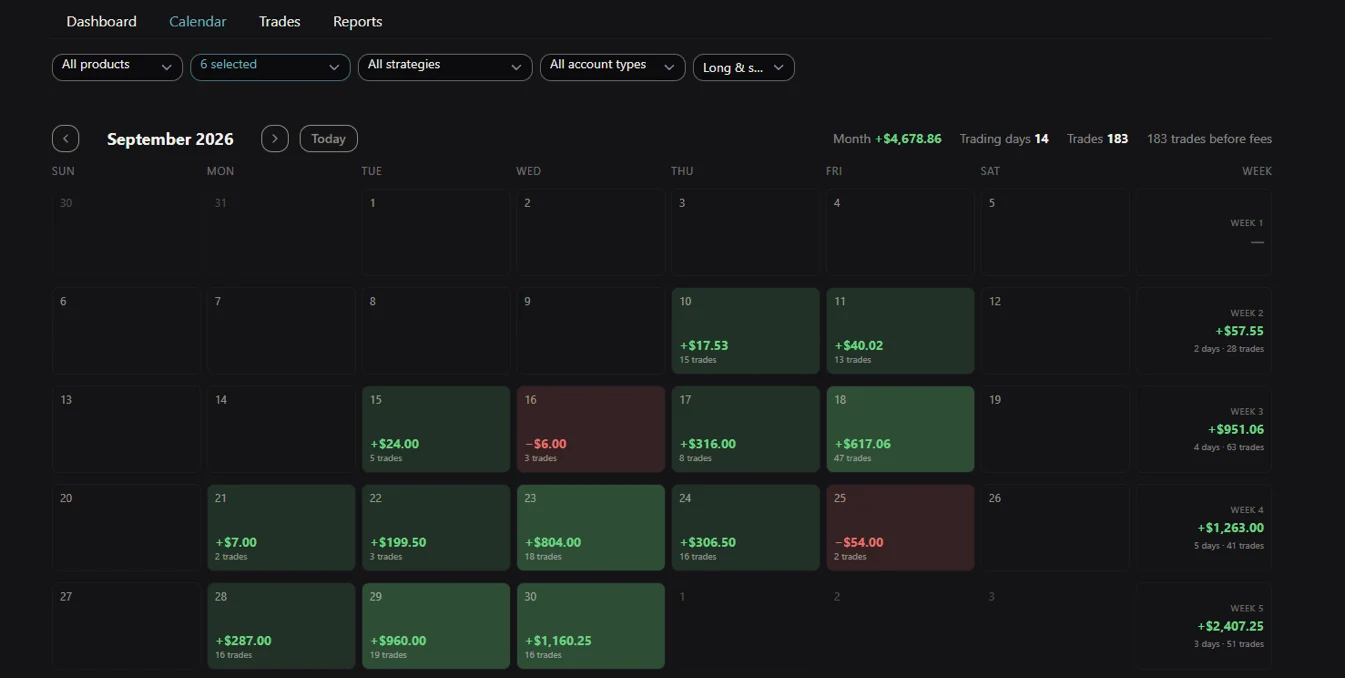Open the Dashboard tab
Image resolution: width=1345 pixels, height=678 pixels.
coord(102,21)
